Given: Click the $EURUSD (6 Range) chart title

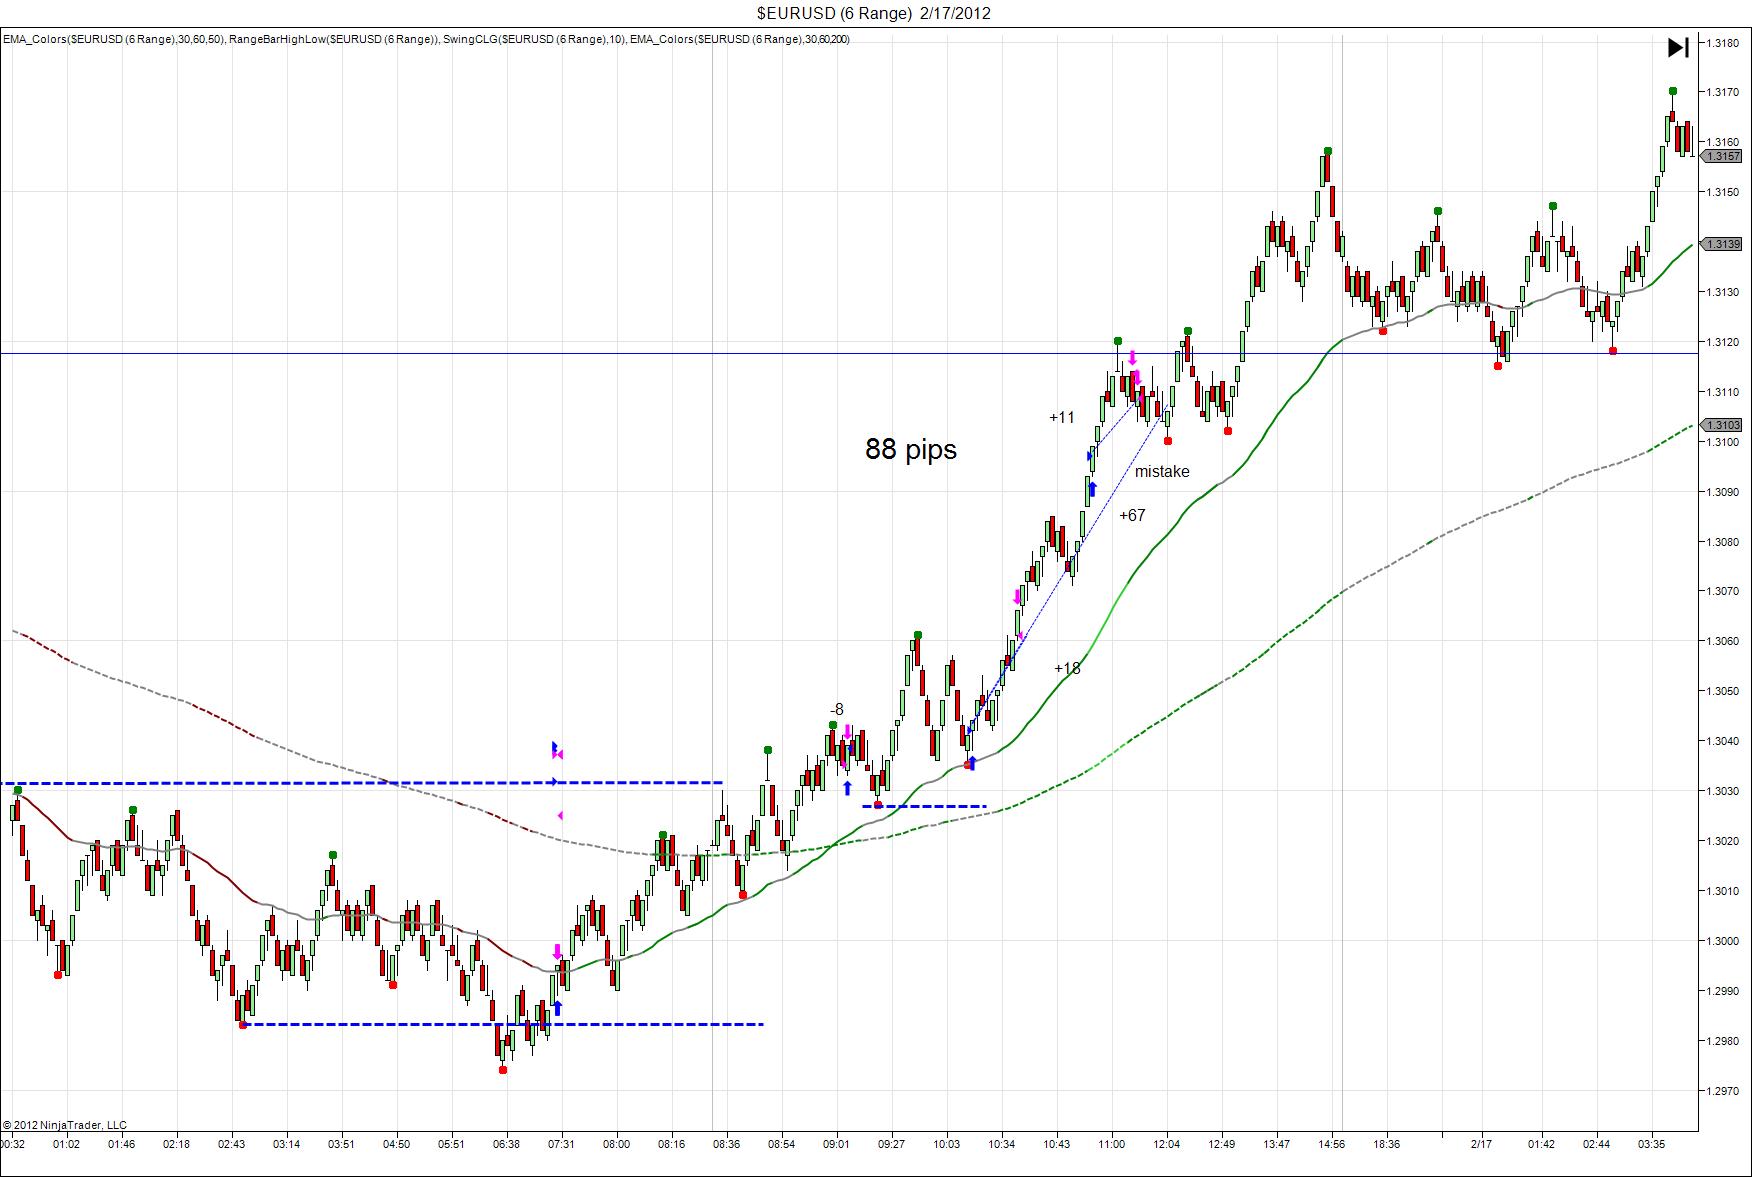Looking at the screenshot, I should point(875,13).
